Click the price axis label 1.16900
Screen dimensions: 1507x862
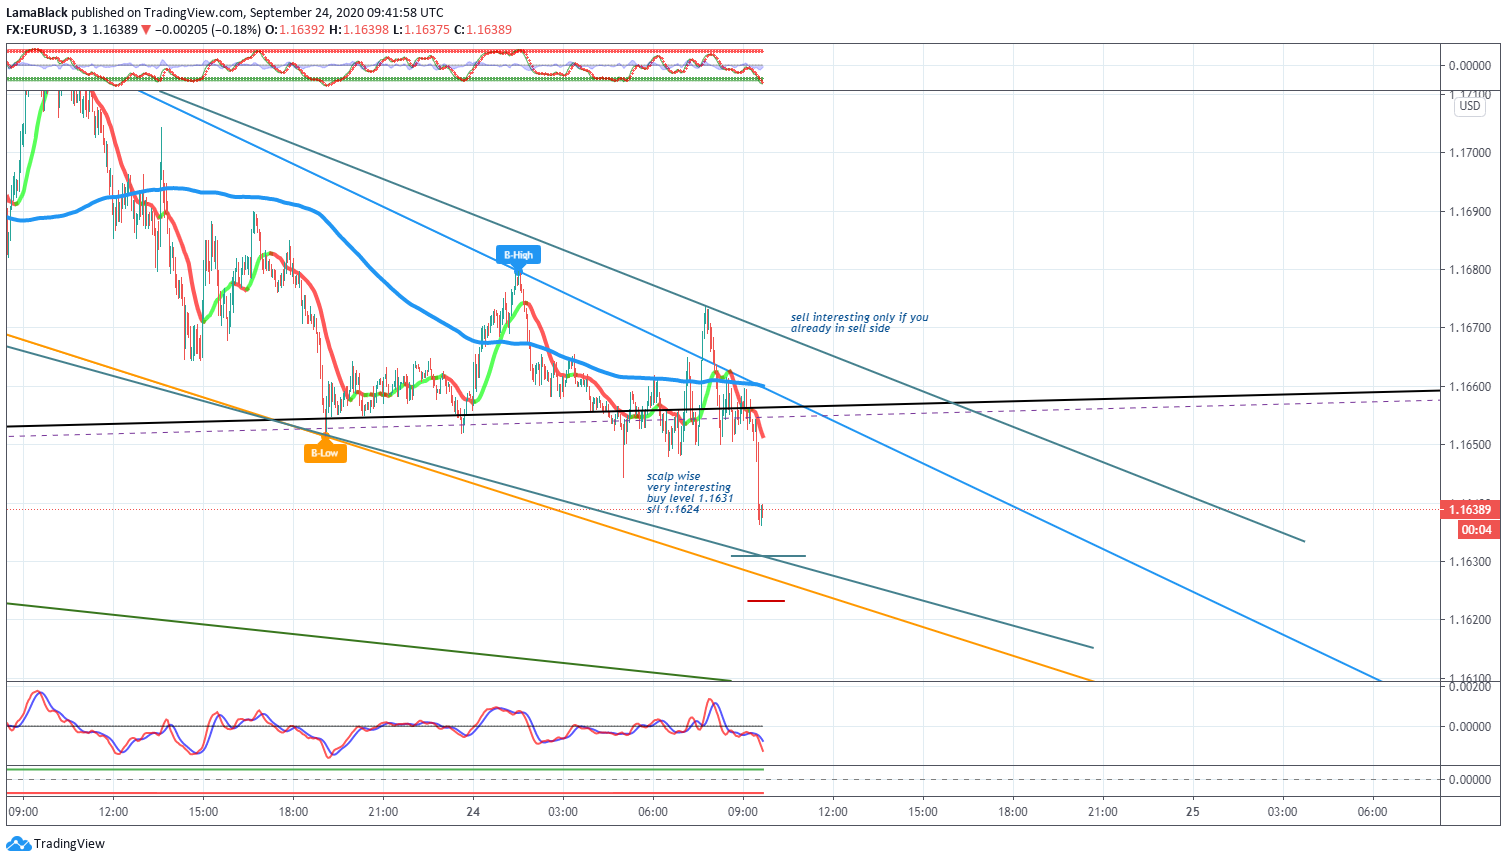click(1470, 212)
